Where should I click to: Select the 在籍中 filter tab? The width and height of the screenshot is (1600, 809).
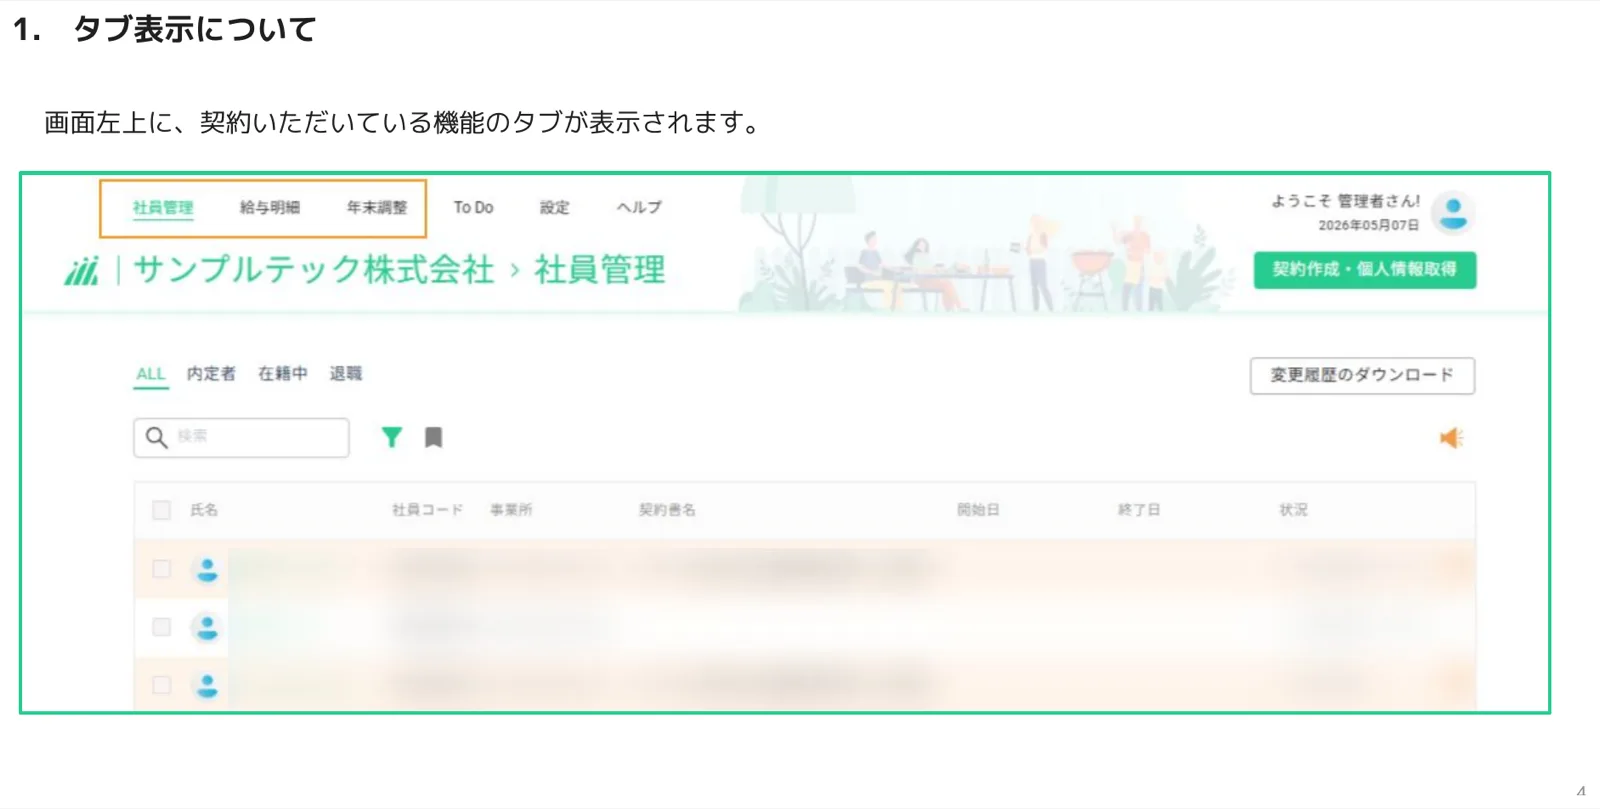pyautogui.click(x=283, y=373)
